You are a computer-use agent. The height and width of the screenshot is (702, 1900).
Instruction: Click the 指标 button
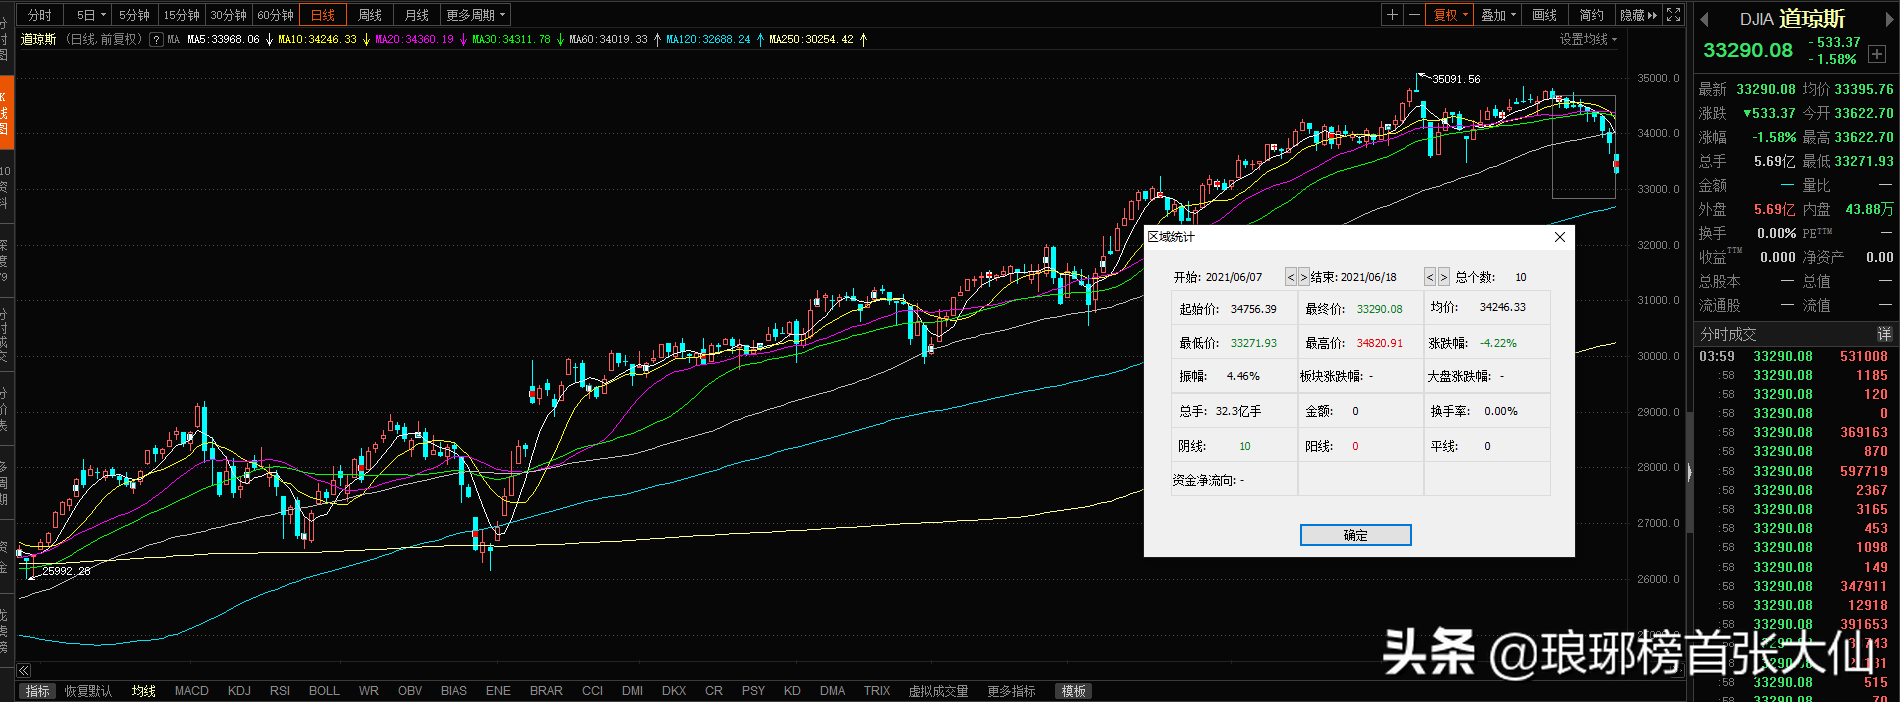click(37, 691)
